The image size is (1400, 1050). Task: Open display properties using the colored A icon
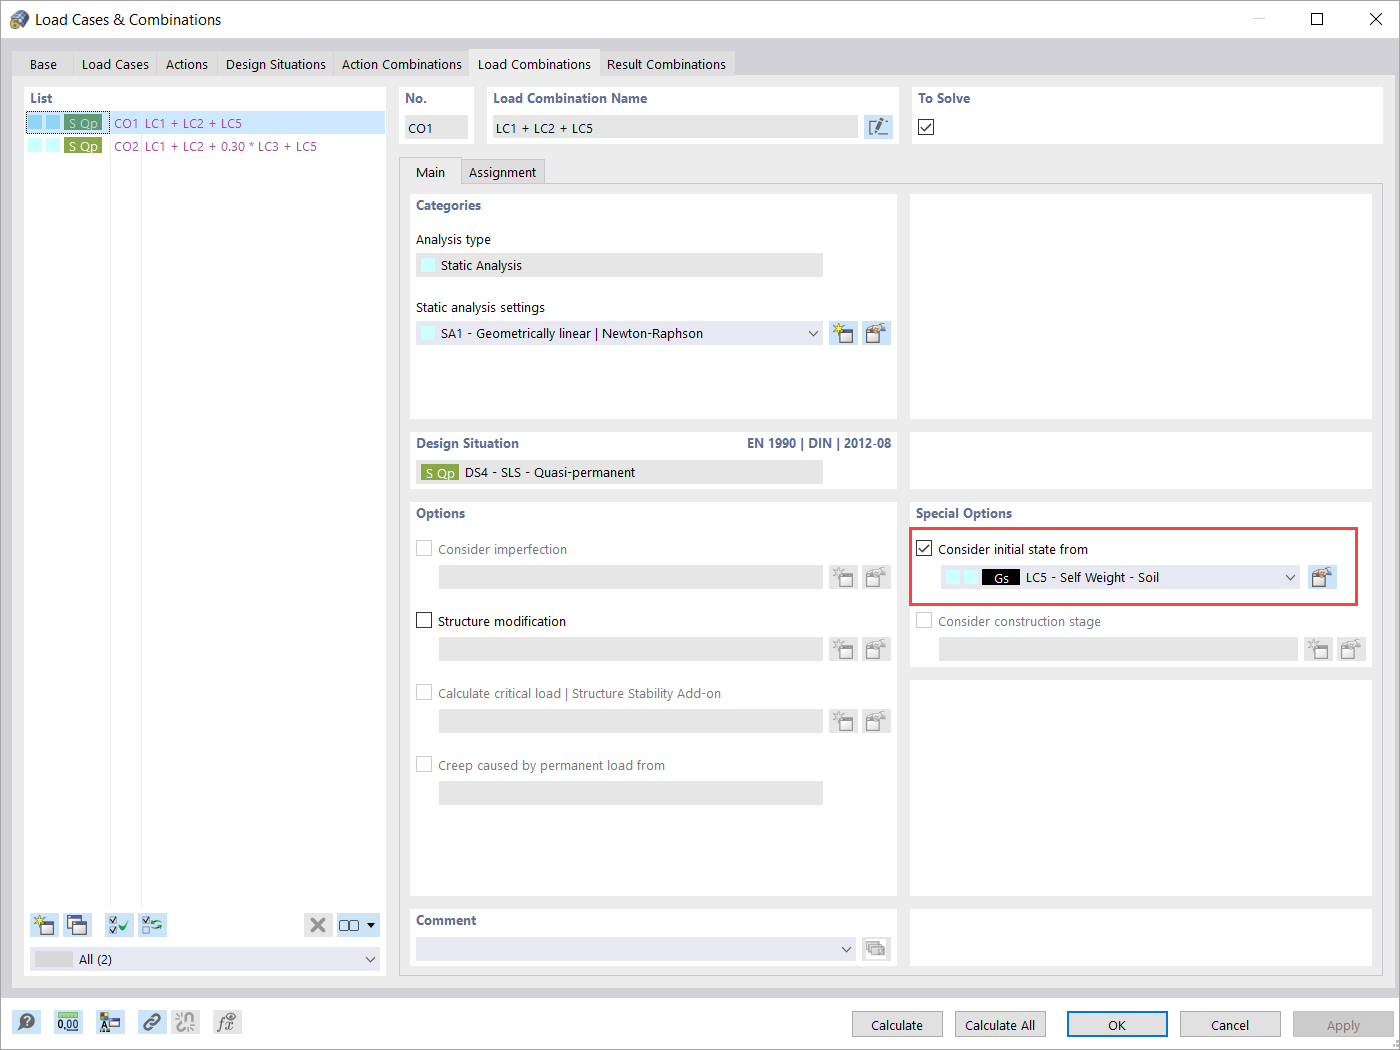point(110,1022)
